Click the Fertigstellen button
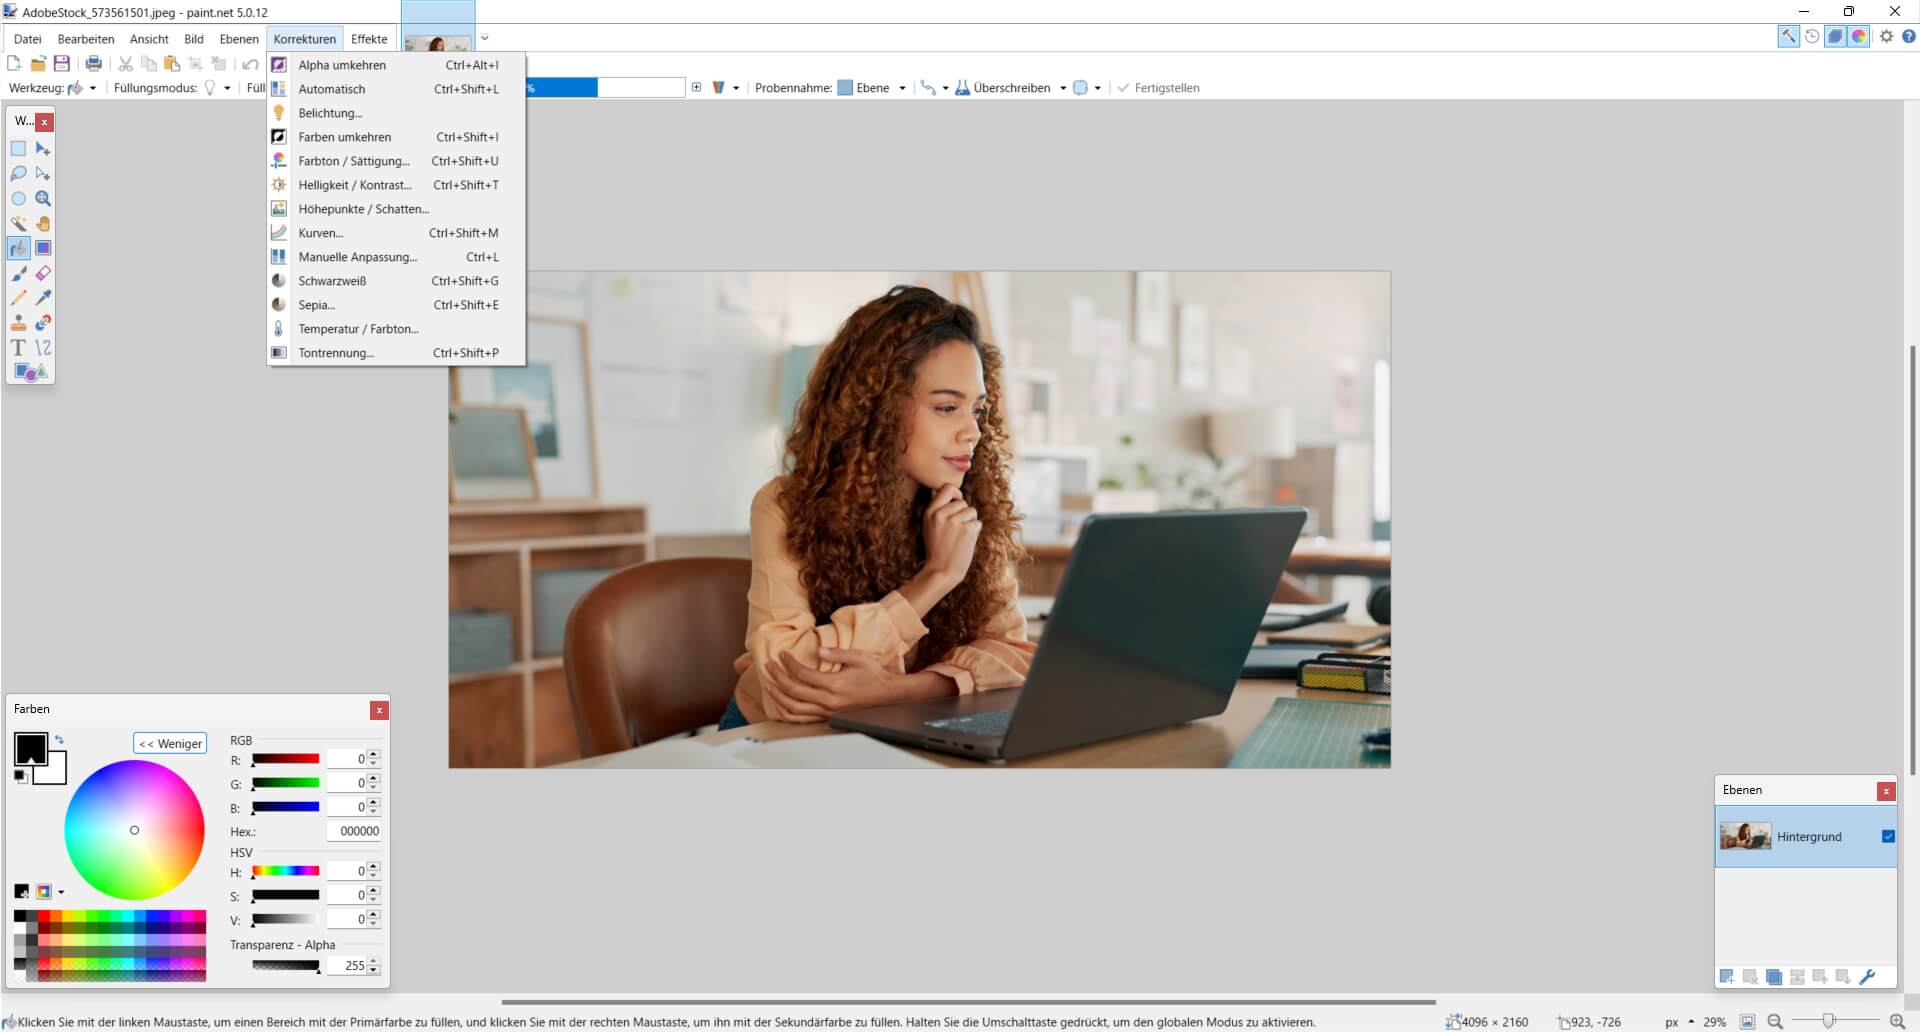Viewport: 1920px width, 1032px height. (x=1158, y=88)
